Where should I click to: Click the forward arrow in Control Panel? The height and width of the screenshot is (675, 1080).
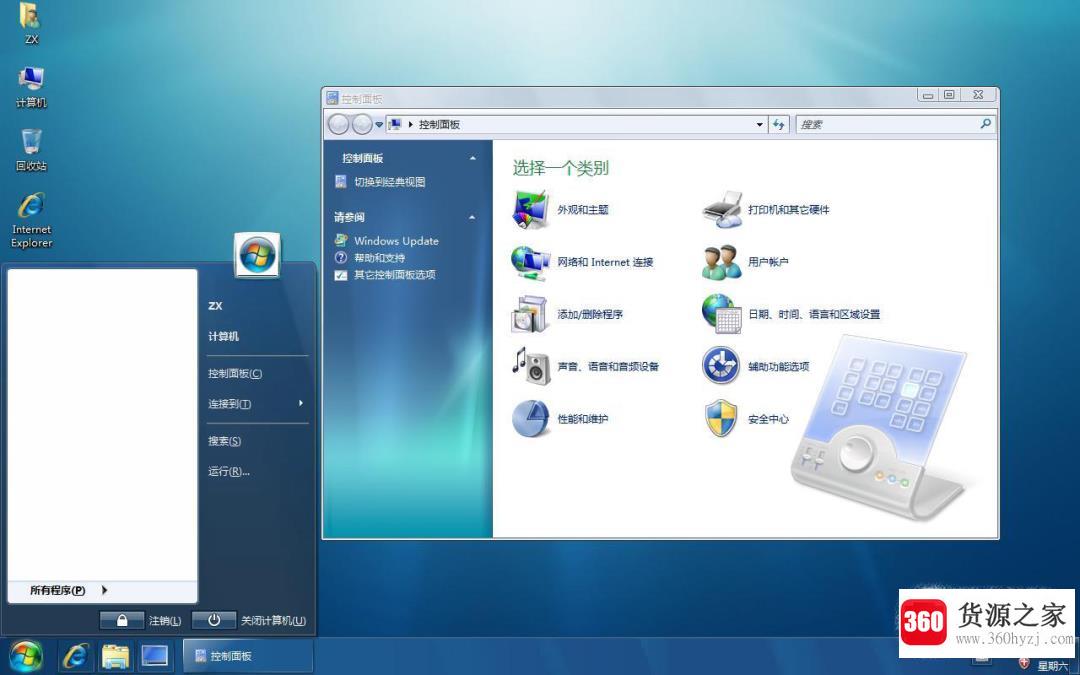[362, 125]
